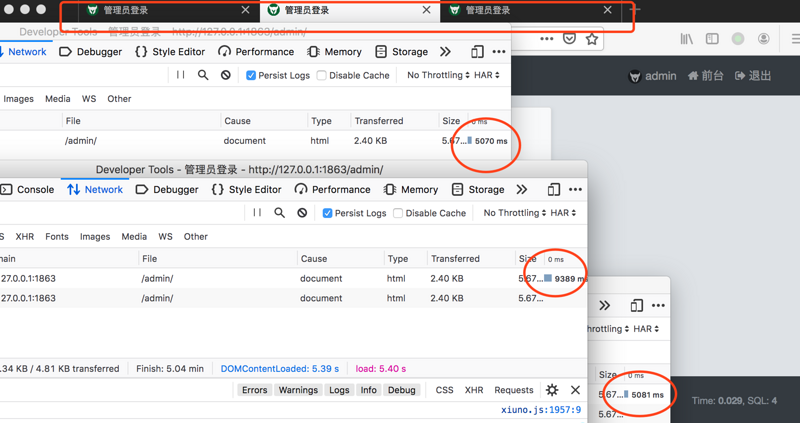The image size is (800, 423).
Task: Bookmark this page with the star icon
Action: coord(591,39)
